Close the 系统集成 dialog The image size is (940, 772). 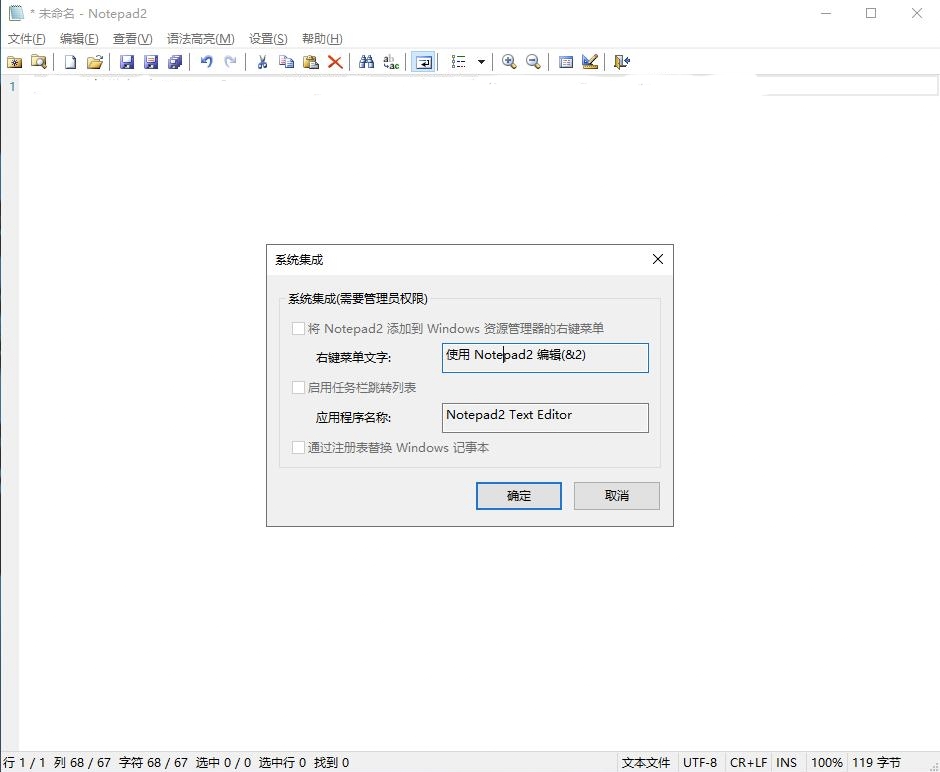[658, 259]
